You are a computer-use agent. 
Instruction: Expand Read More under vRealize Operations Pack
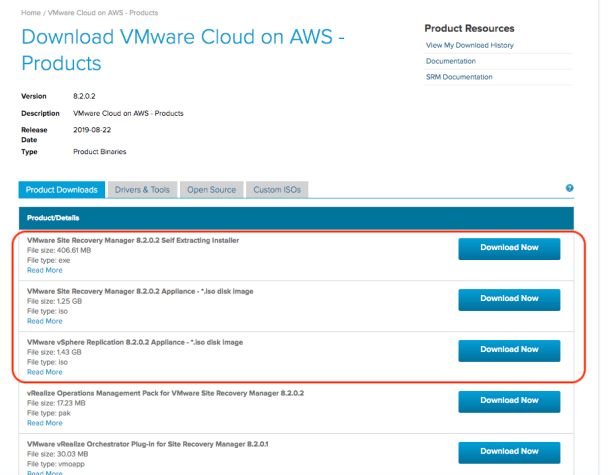pos(44,423)
